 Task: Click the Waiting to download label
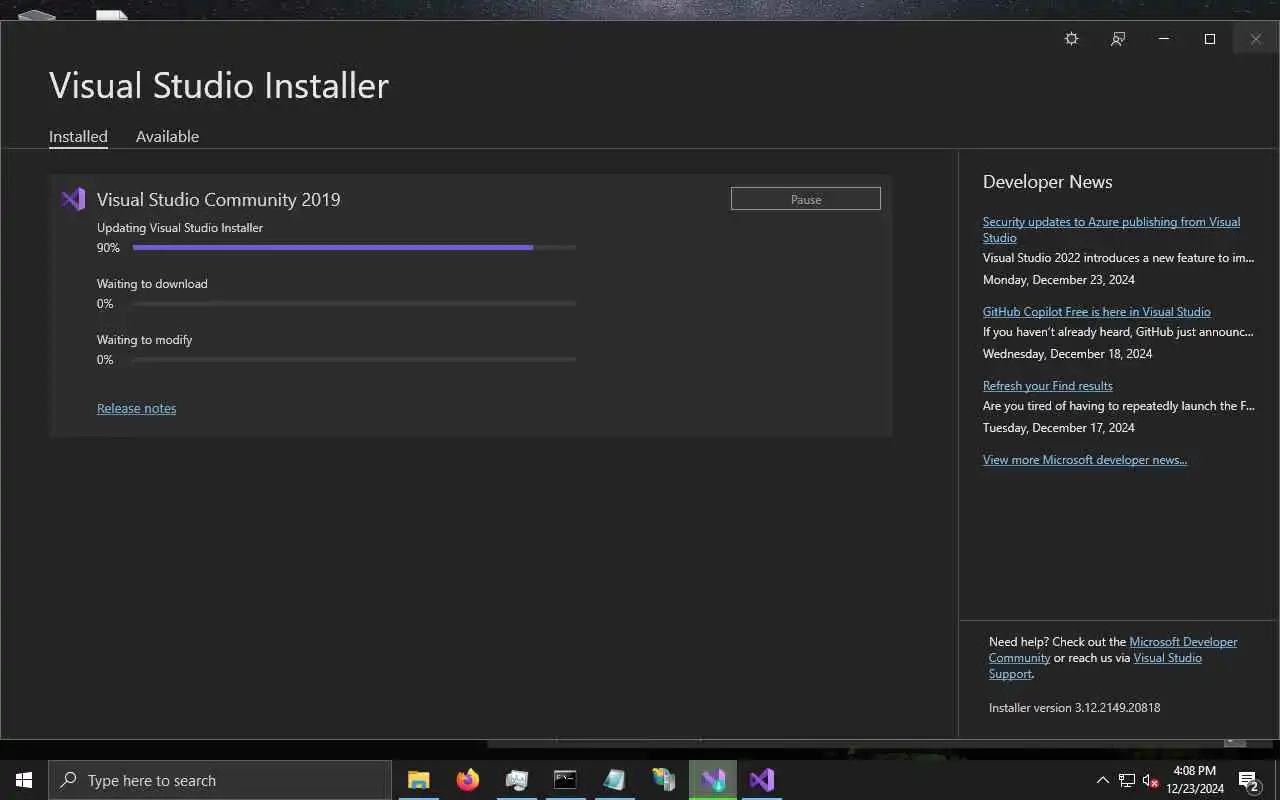[x=152, y=284]
